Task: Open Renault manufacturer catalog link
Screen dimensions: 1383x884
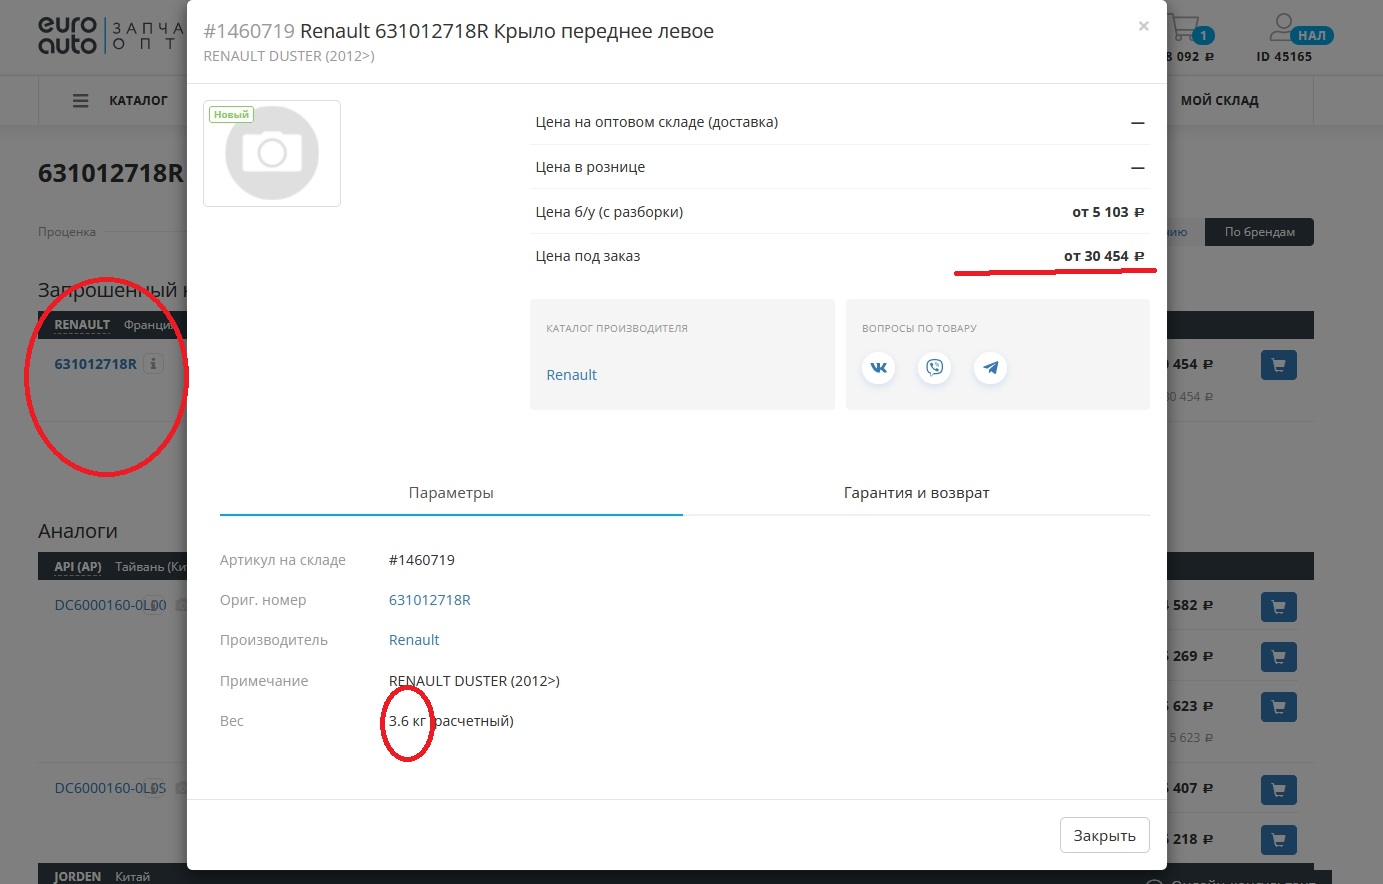Action: coord(571,375)
